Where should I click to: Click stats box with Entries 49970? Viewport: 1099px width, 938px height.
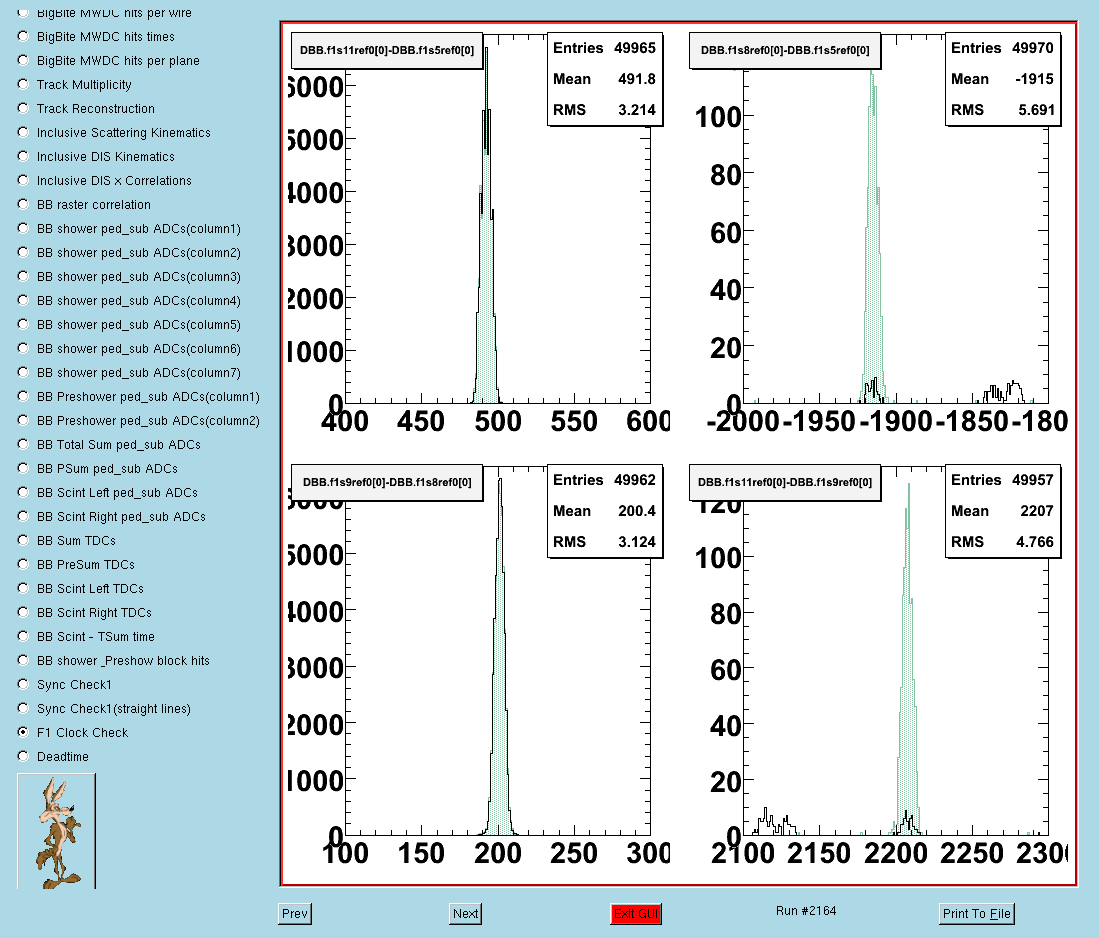click(1003, 79)
